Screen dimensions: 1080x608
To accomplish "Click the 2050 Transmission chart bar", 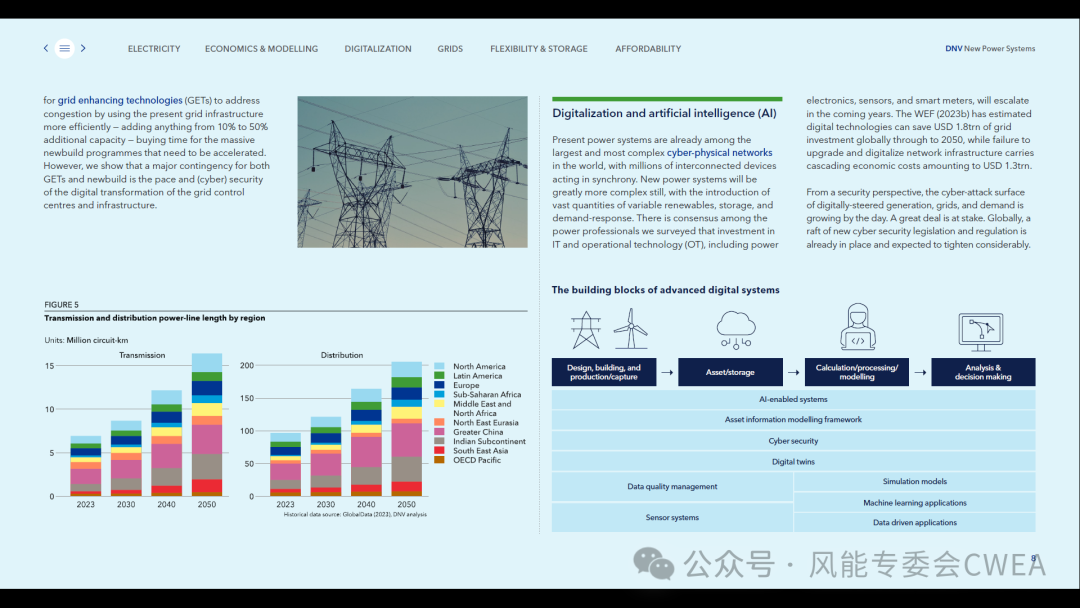I will (207, 425).
